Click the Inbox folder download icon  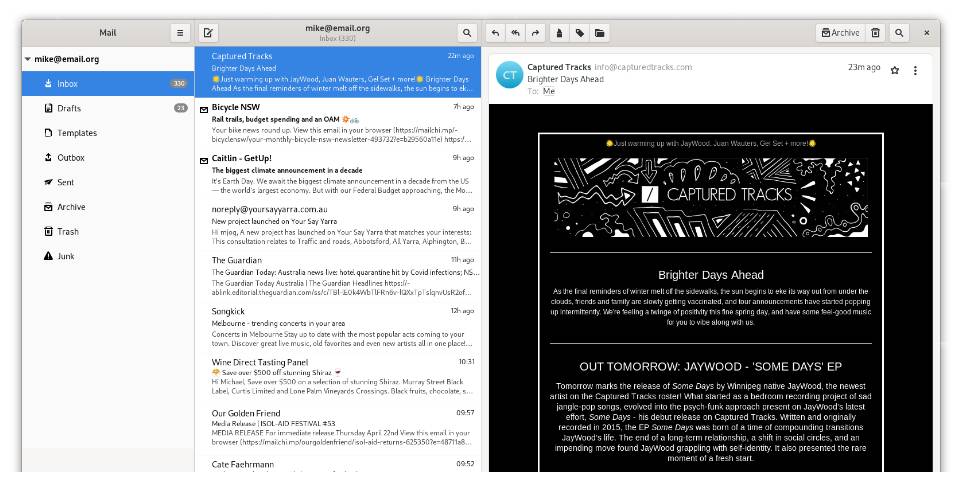click(48, 84)
